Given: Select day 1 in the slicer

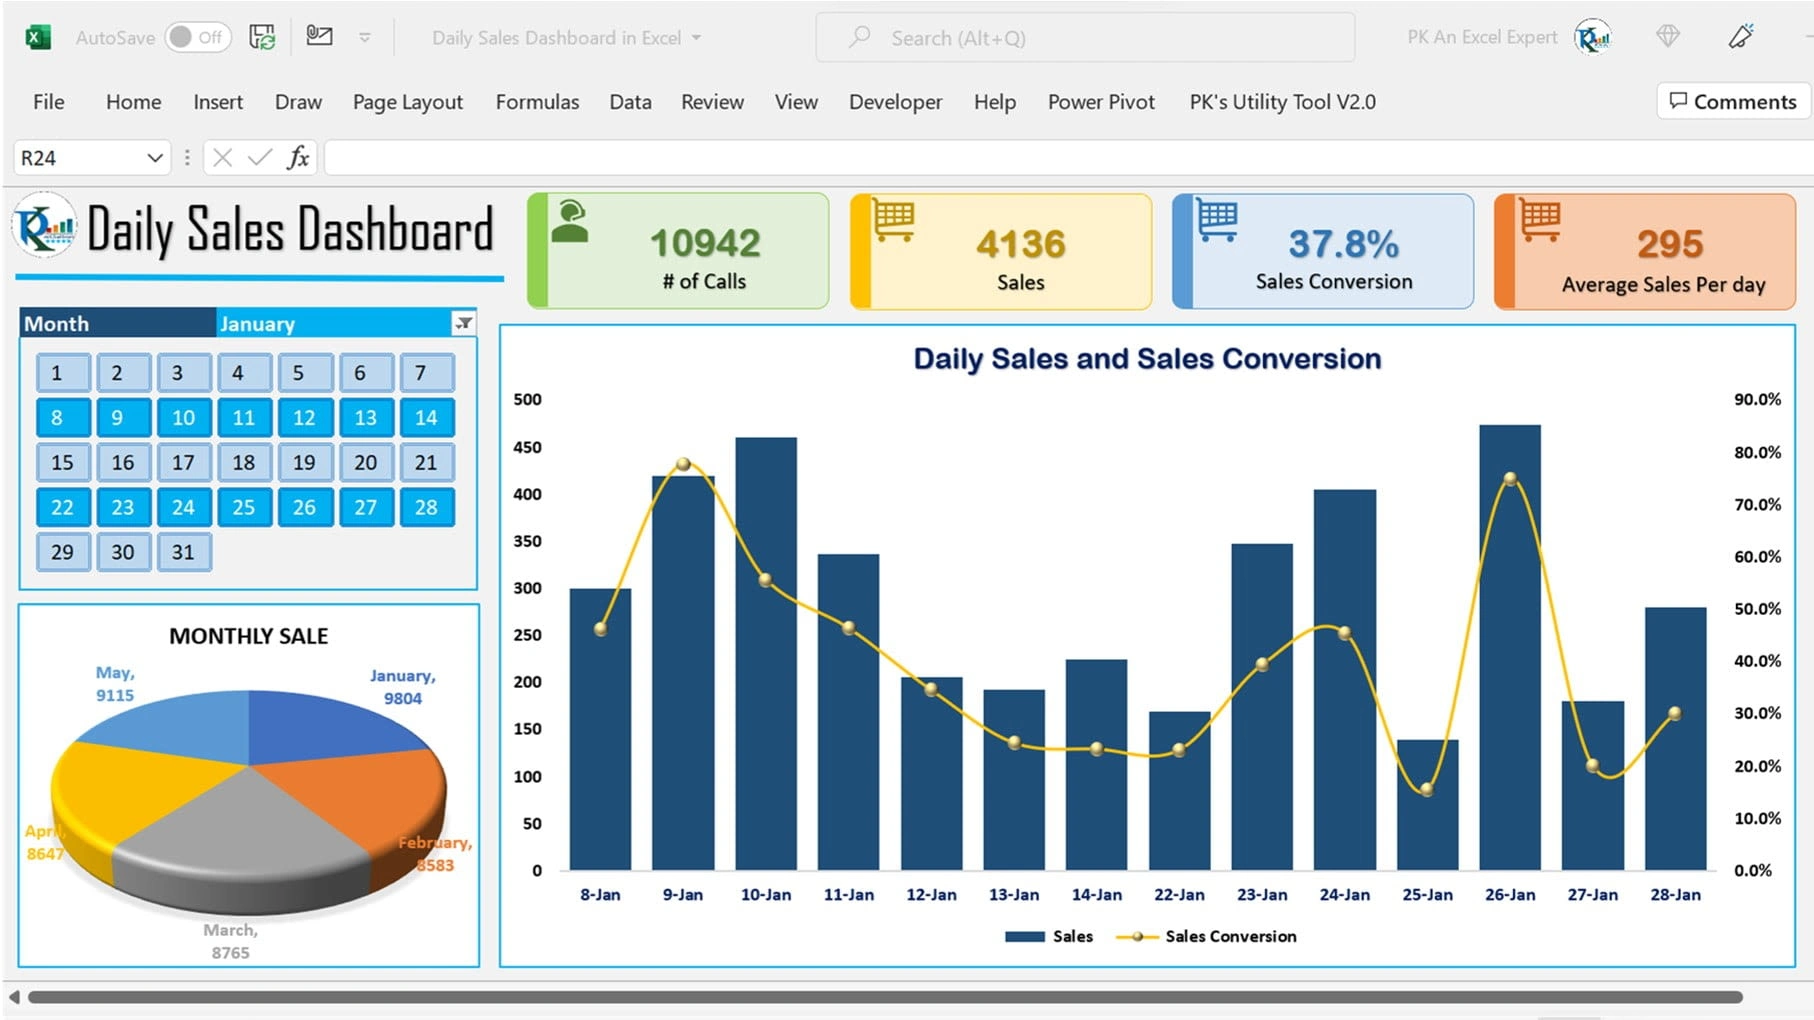Looking at the screenshot, I should (63, 373).
